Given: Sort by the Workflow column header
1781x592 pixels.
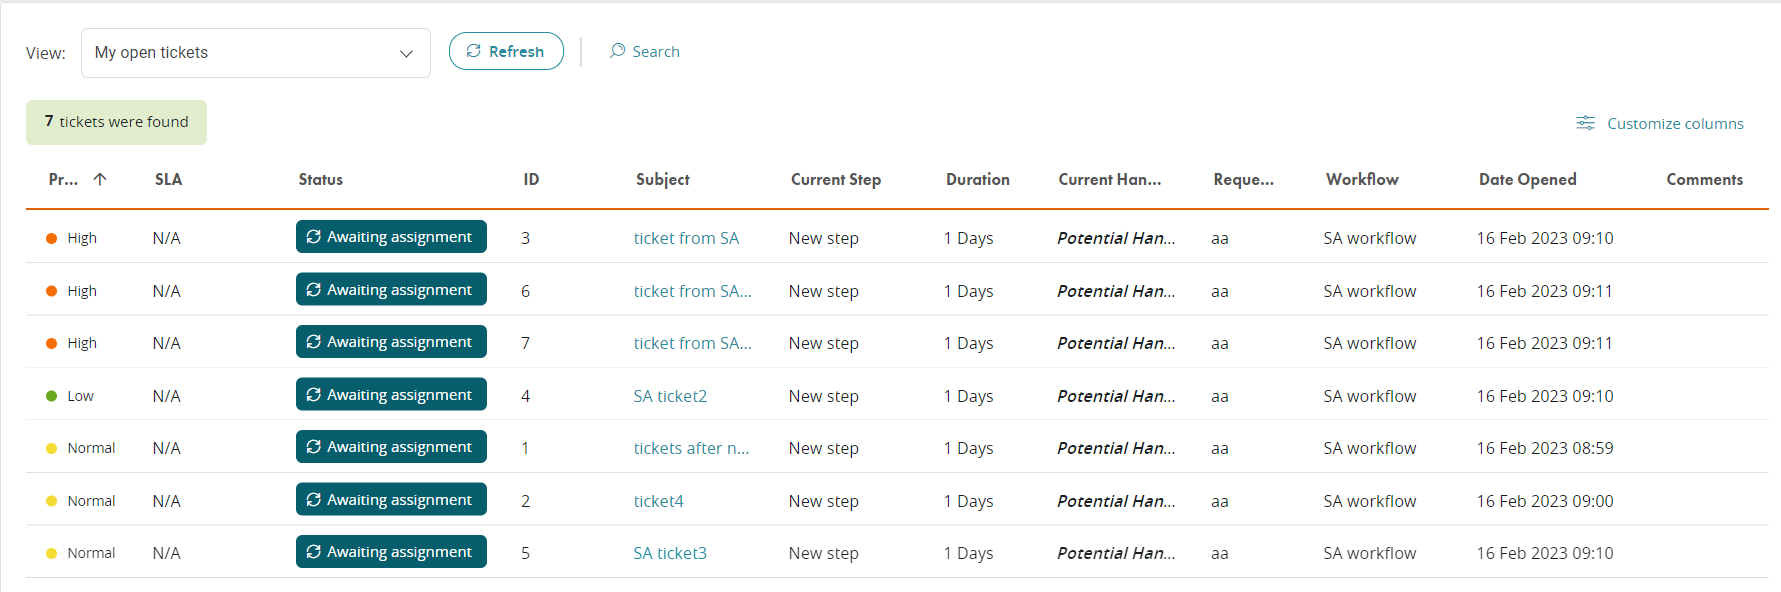Looking at the screenshot, I should click(x=1362, y=179).
